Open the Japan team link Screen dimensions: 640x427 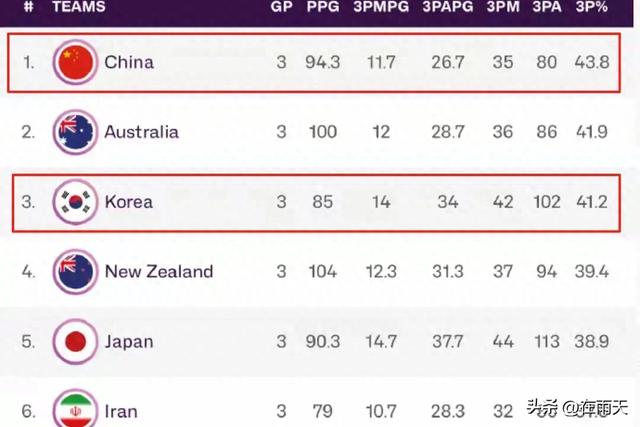click(x=129, y=342)
